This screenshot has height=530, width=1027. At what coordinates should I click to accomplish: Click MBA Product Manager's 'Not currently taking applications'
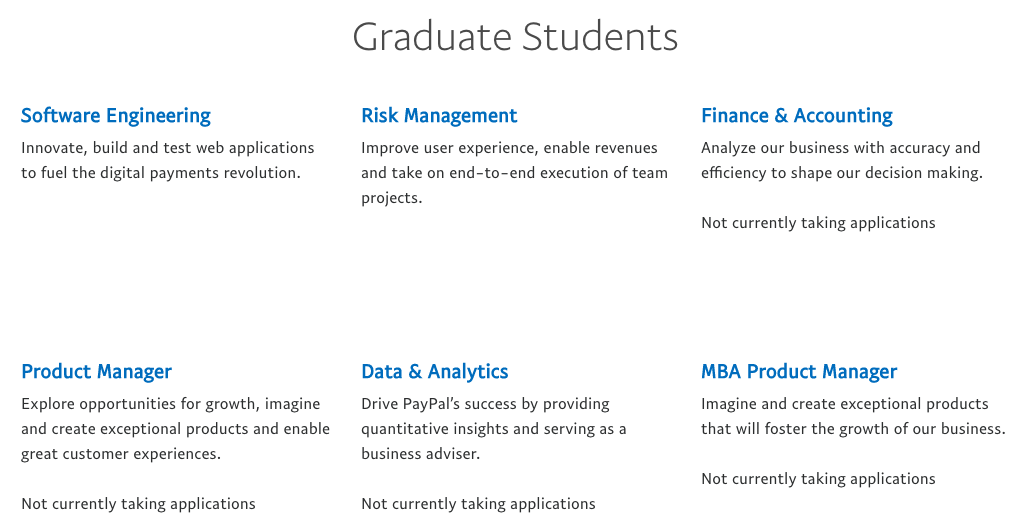point(818,479)
